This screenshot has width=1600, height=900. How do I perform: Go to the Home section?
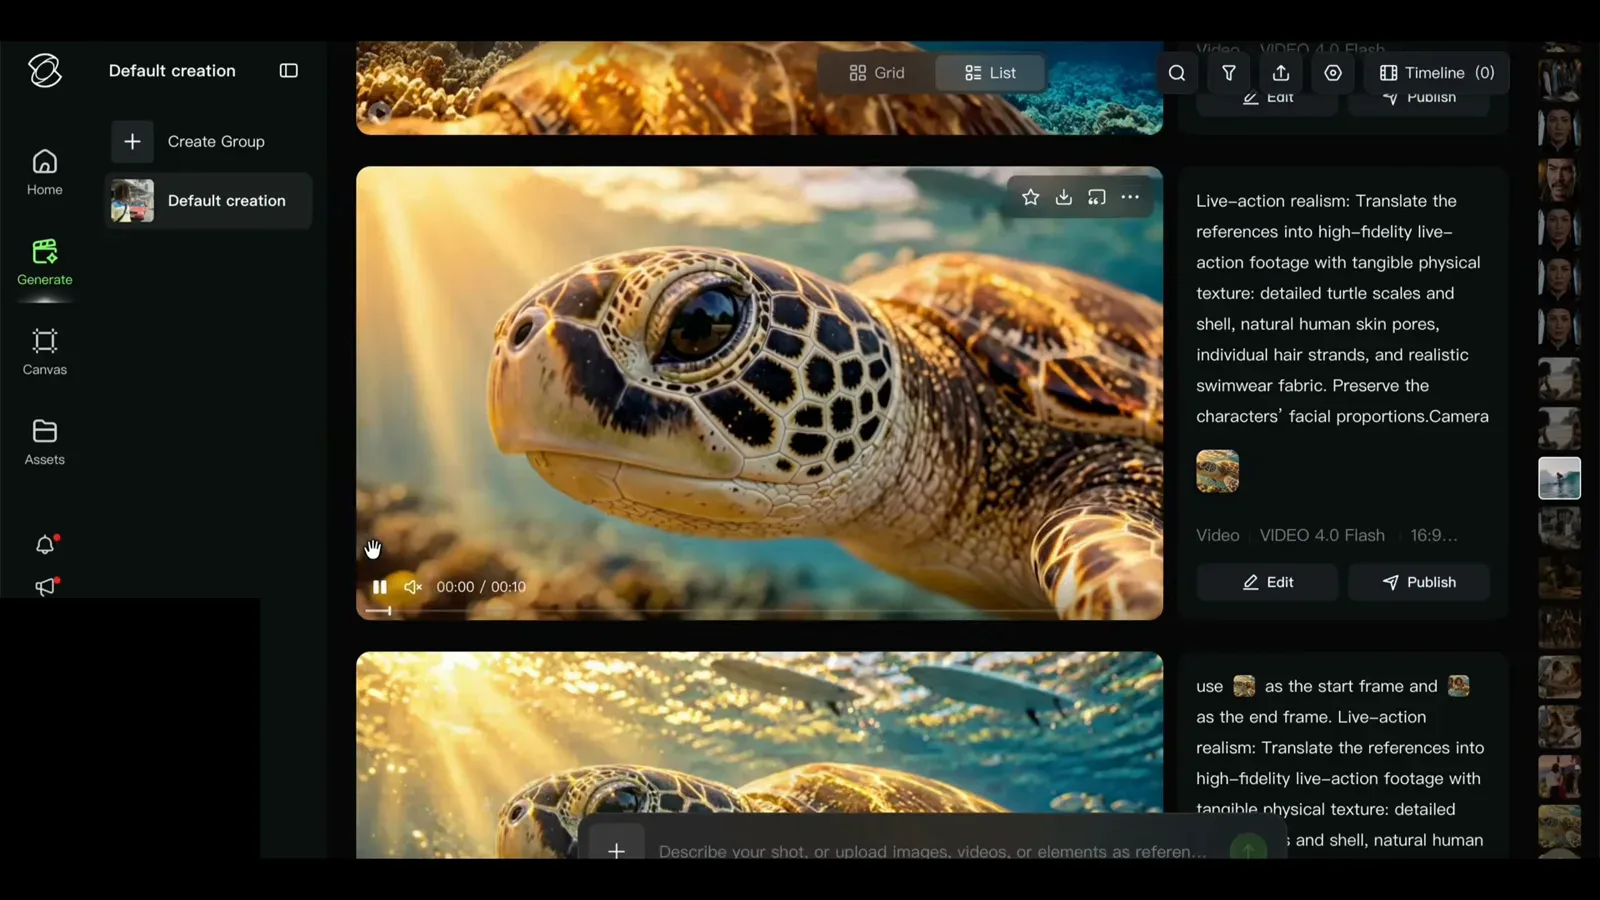coord(44,172)
